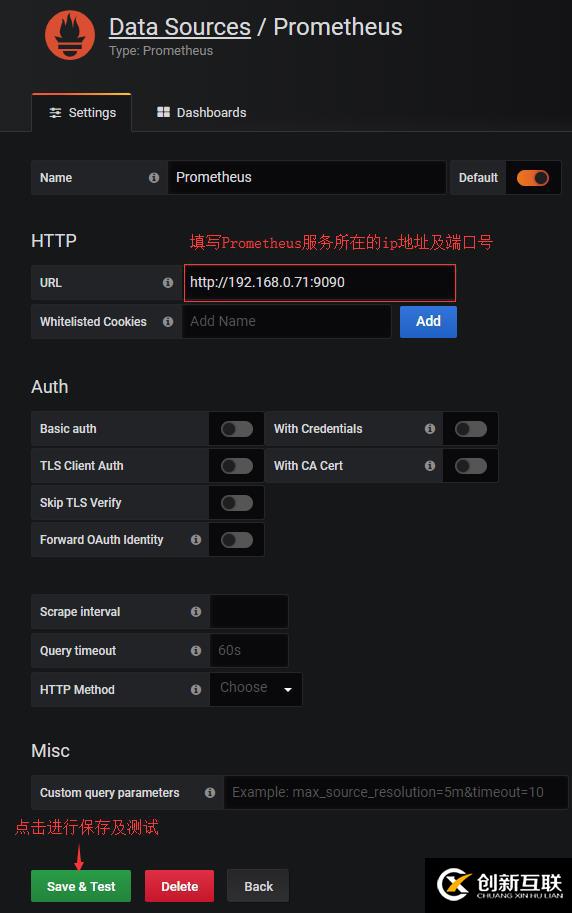Click the 'Default' label

coord(478,178)
